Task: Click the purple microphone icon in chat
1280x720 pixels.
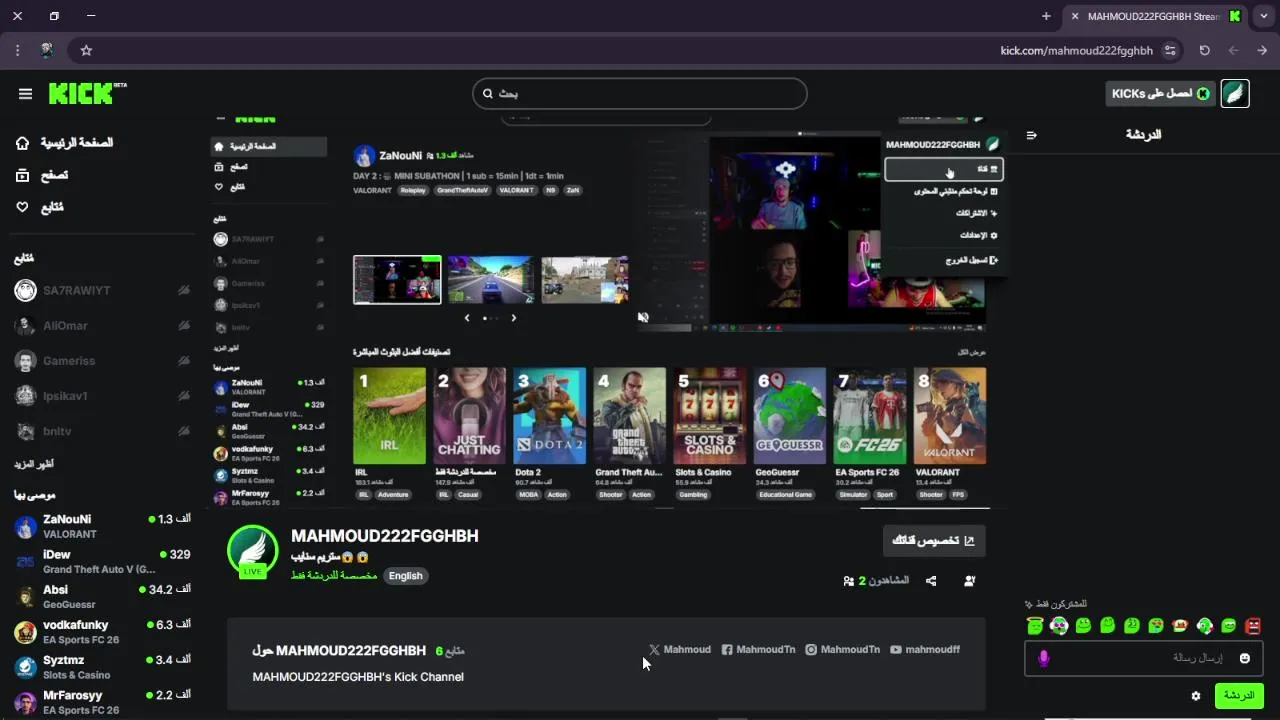Action: tap(1044, 658)
